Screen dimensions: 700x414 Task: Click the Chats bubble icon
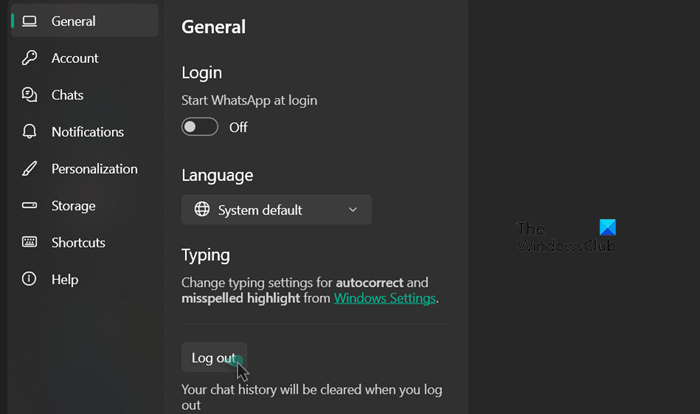(30, 95)
